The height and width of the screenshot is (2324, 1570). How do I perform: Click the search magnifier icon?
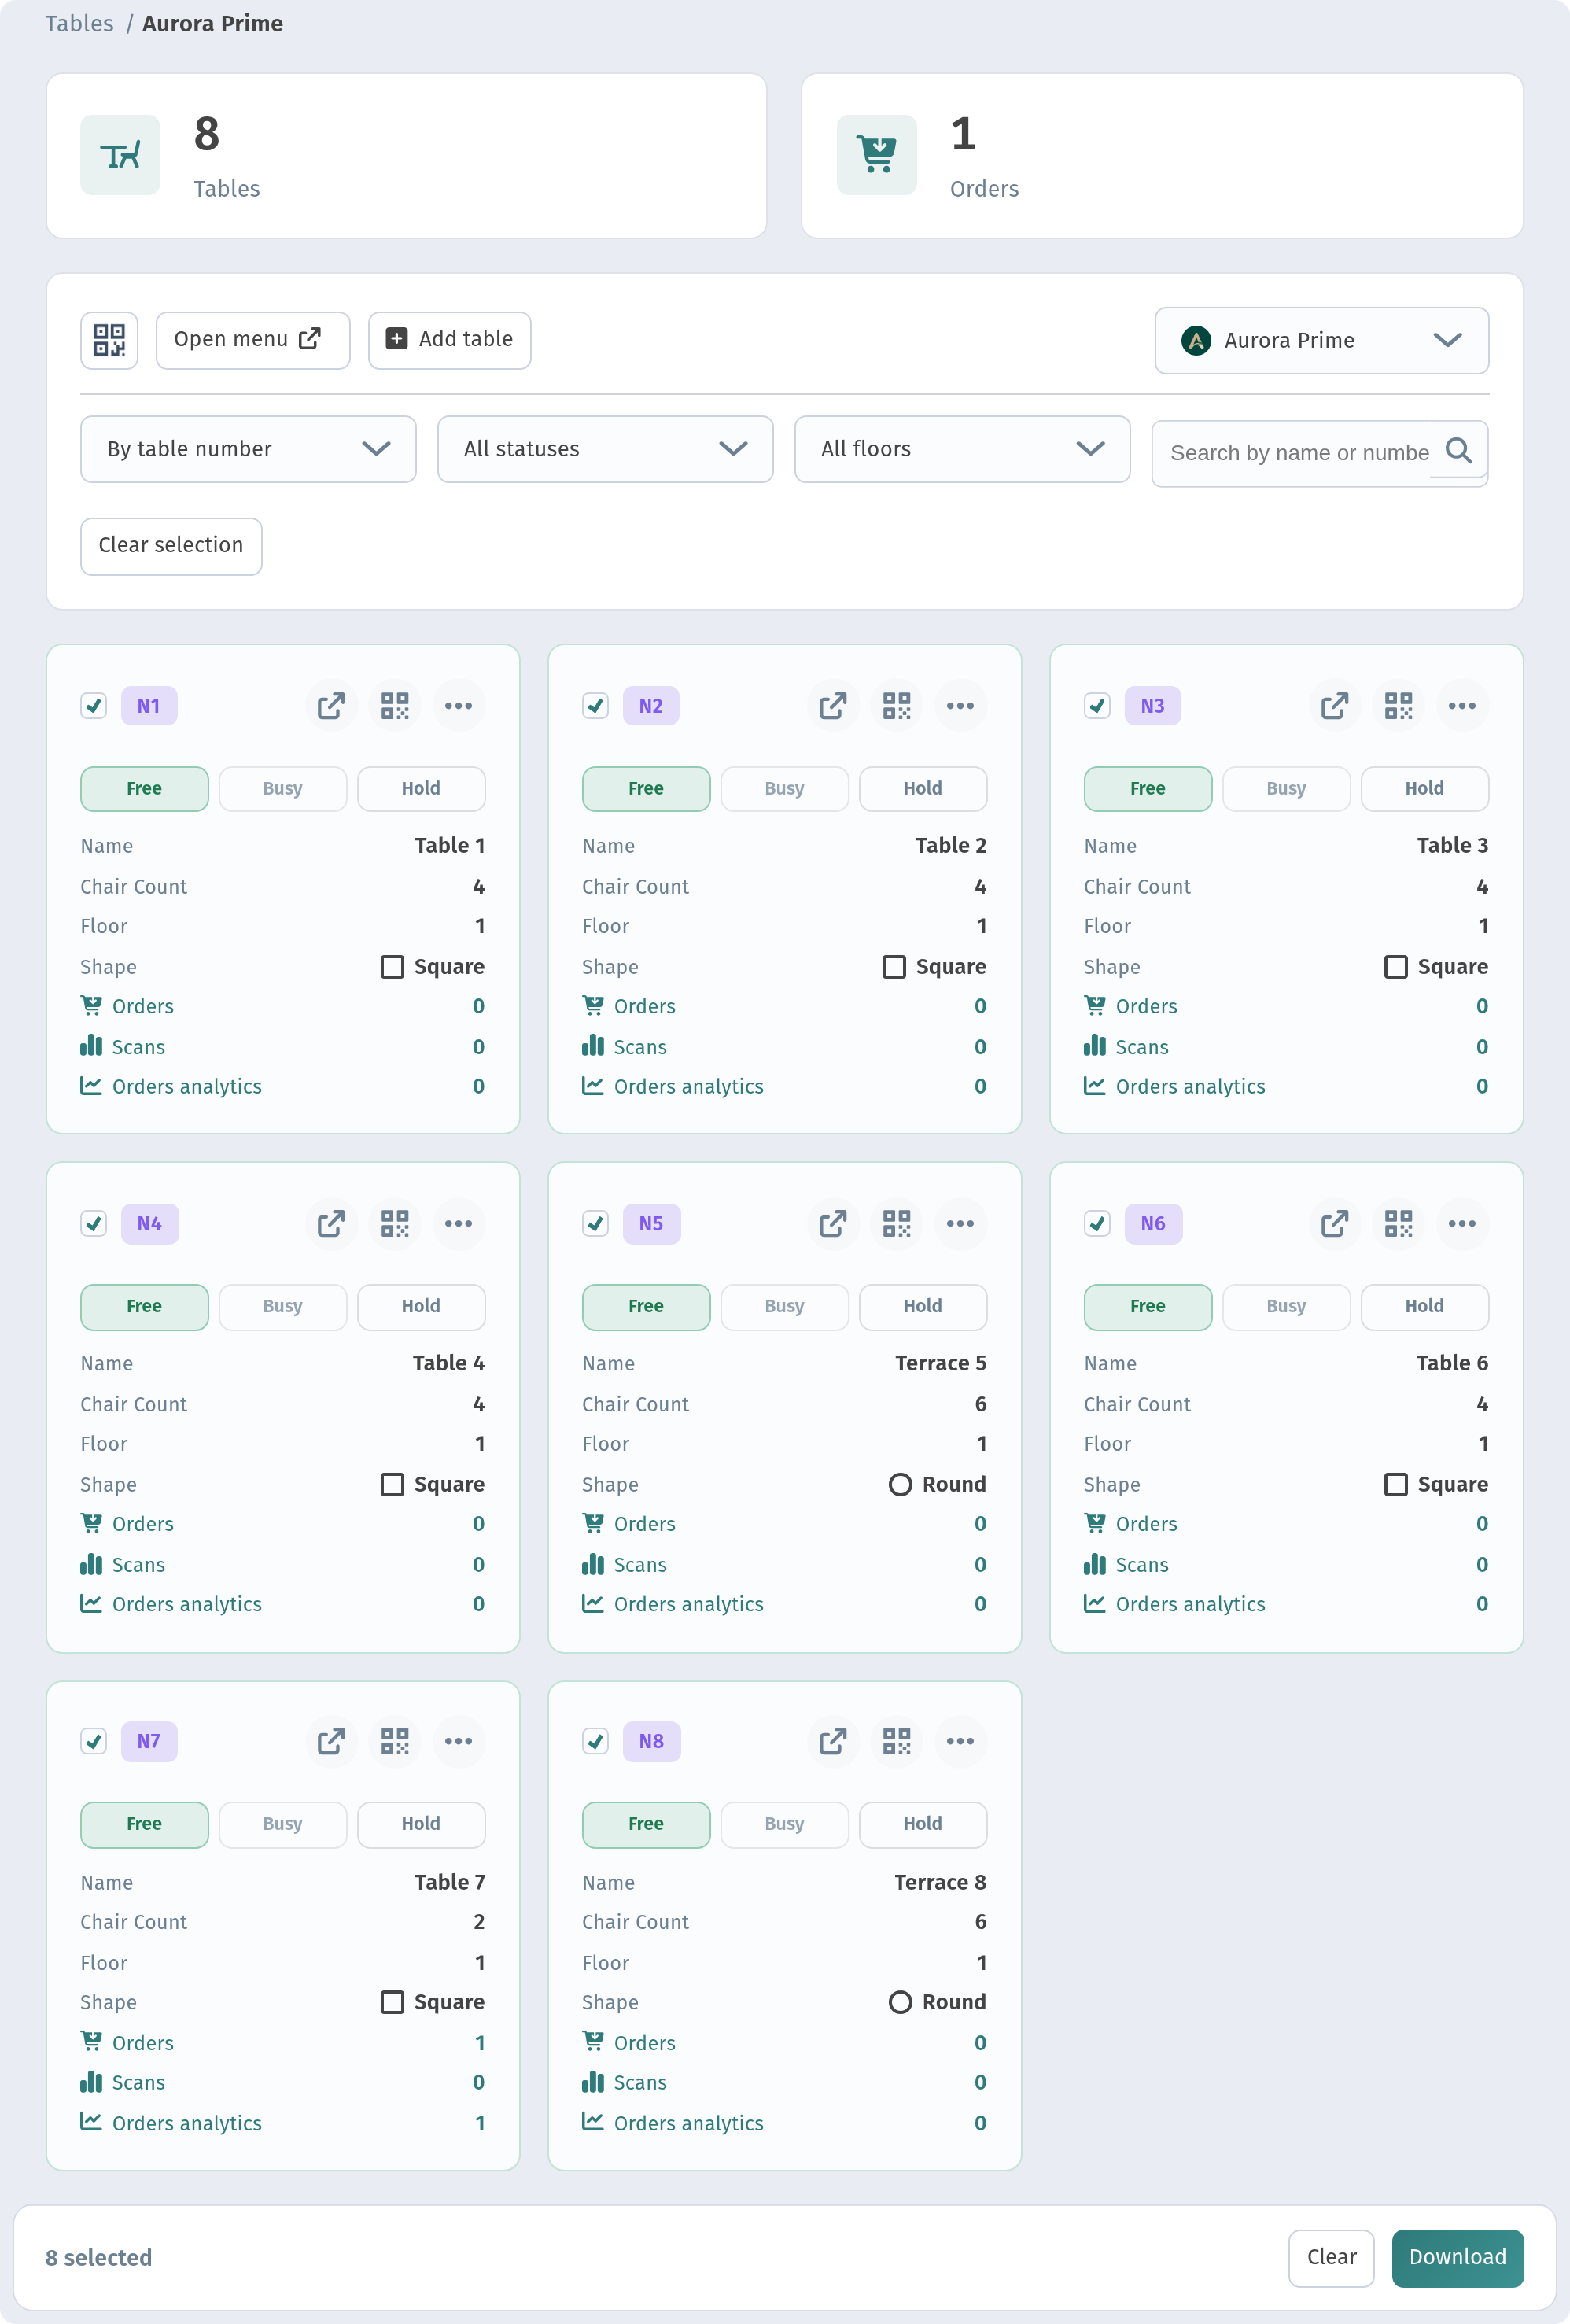pos(1458,451)
